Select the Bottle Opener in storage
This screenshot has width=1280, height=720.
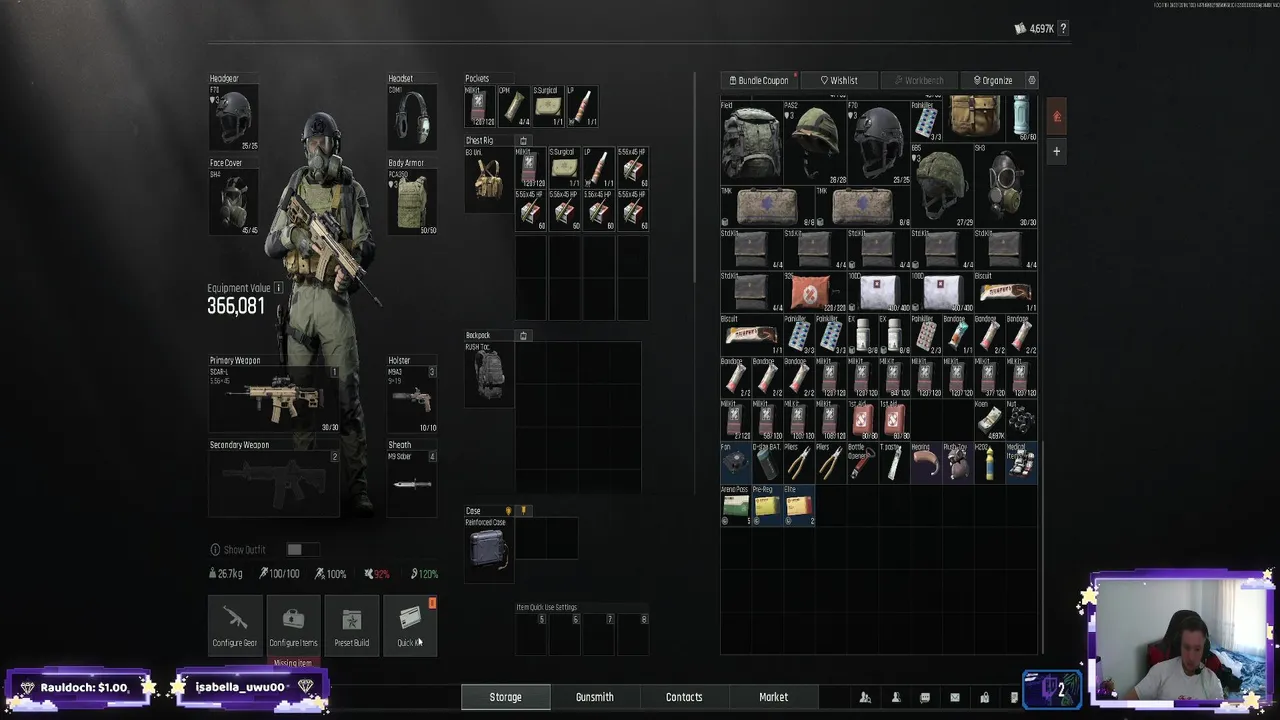862,464
